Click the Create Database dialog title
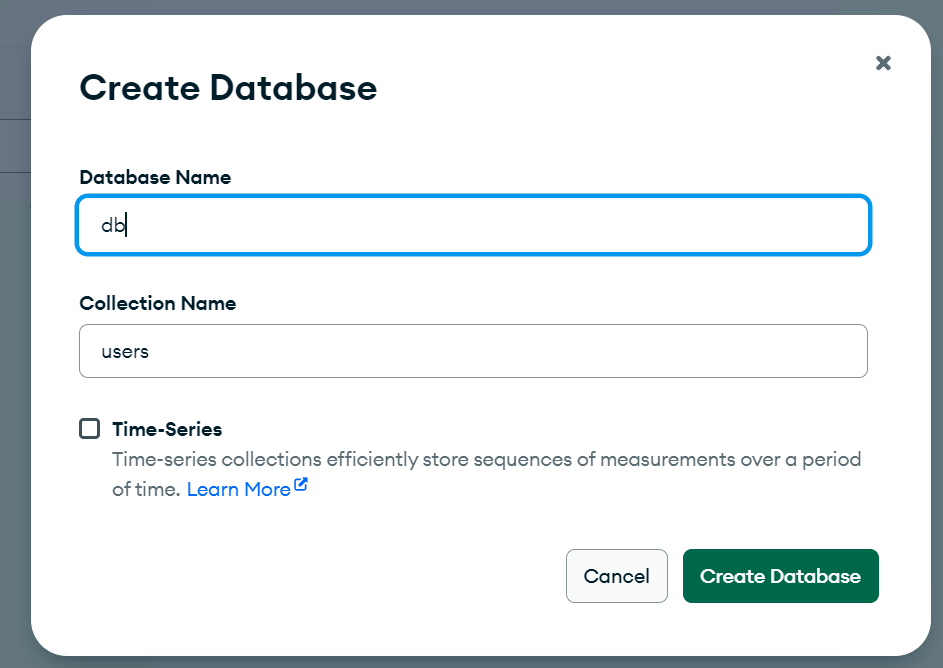Image resolution: width=943 pixels, height=668 pixels. [228, 88]
